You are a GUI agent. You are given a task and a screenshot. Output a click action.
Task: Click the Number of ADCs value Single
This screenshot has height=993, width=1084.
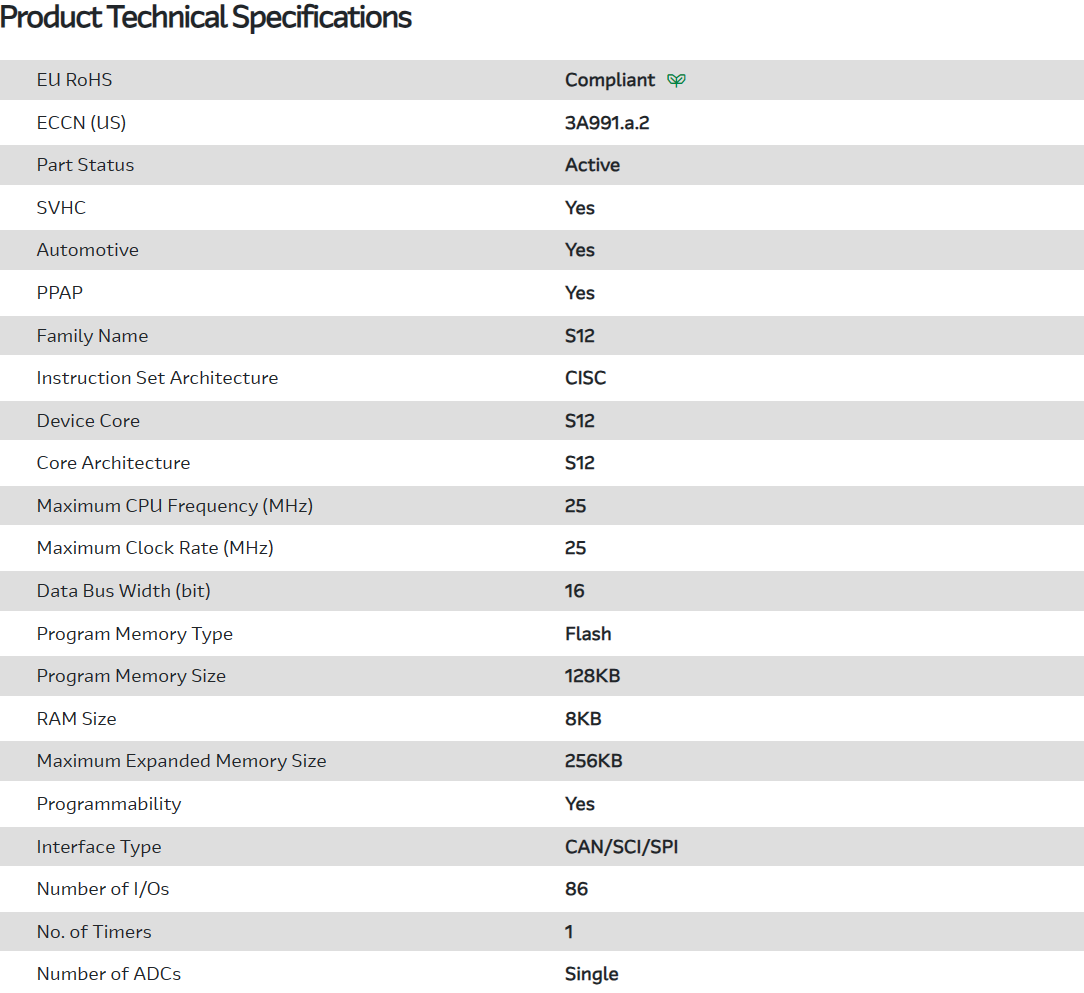(591, 974)
